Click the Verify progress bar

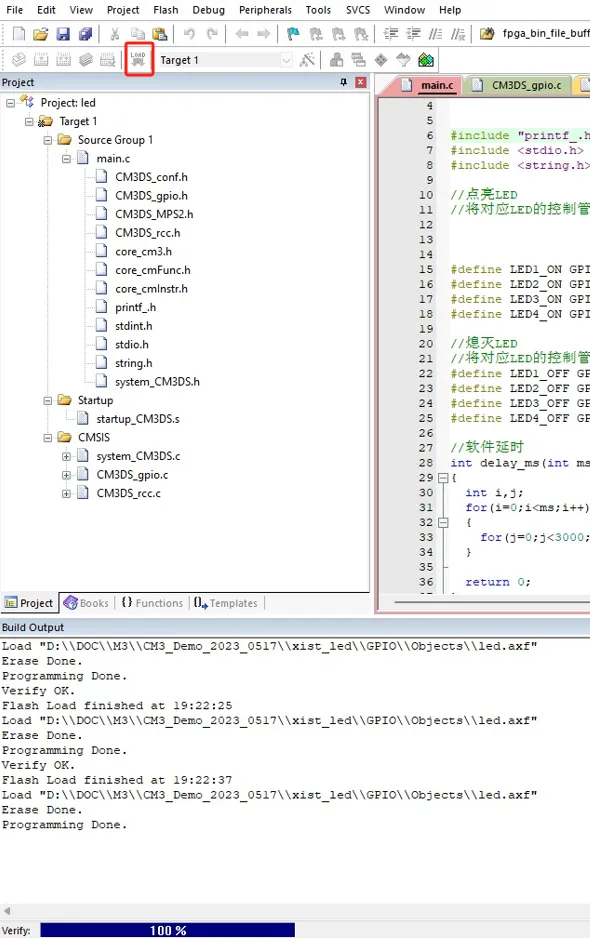pos(168,930)
